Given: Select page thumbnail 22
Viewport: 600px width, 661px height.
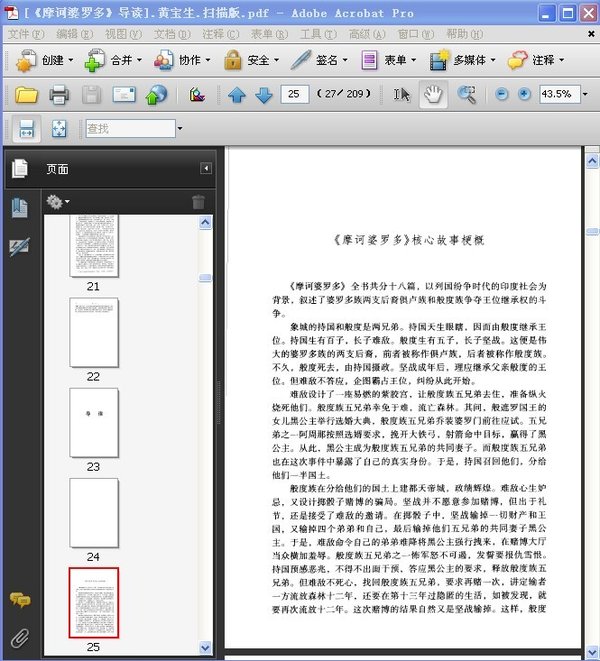Looking at the screenshot, I should pos(94,333).
